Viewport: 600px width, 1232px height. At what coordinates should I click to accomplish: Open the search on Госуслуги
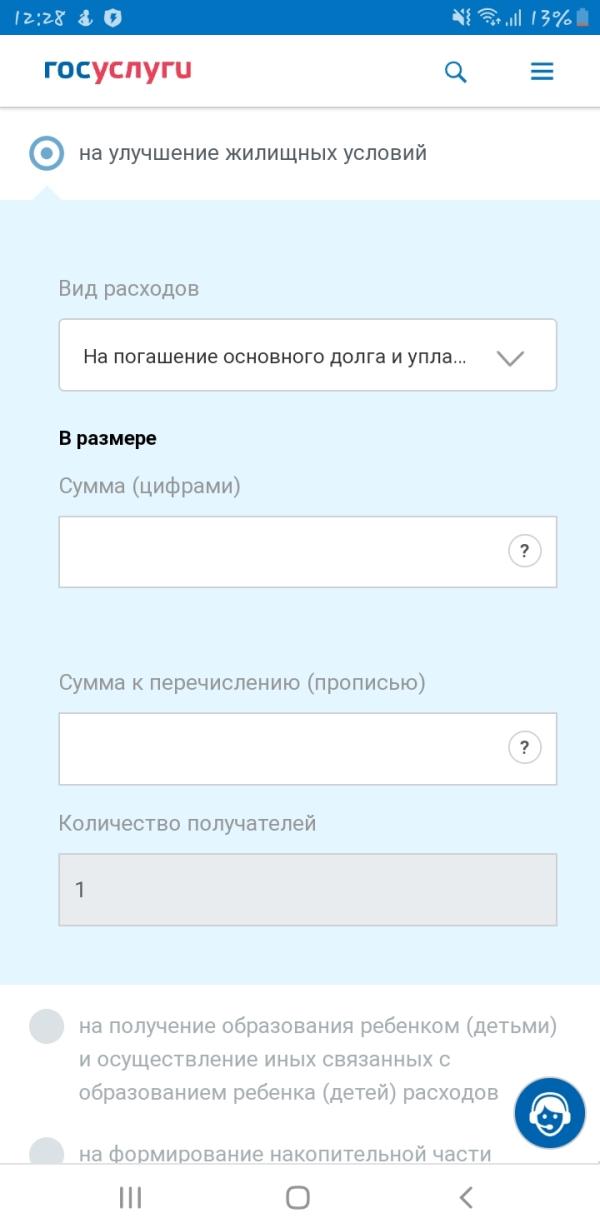[455, 71]
